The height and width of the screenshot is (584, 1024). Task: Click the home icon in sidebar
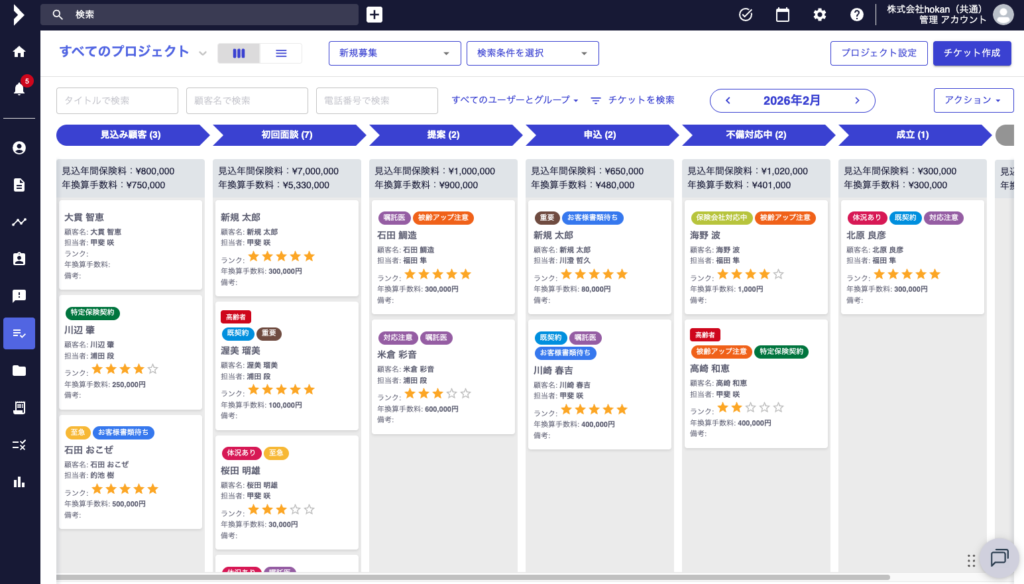[19, 52]
